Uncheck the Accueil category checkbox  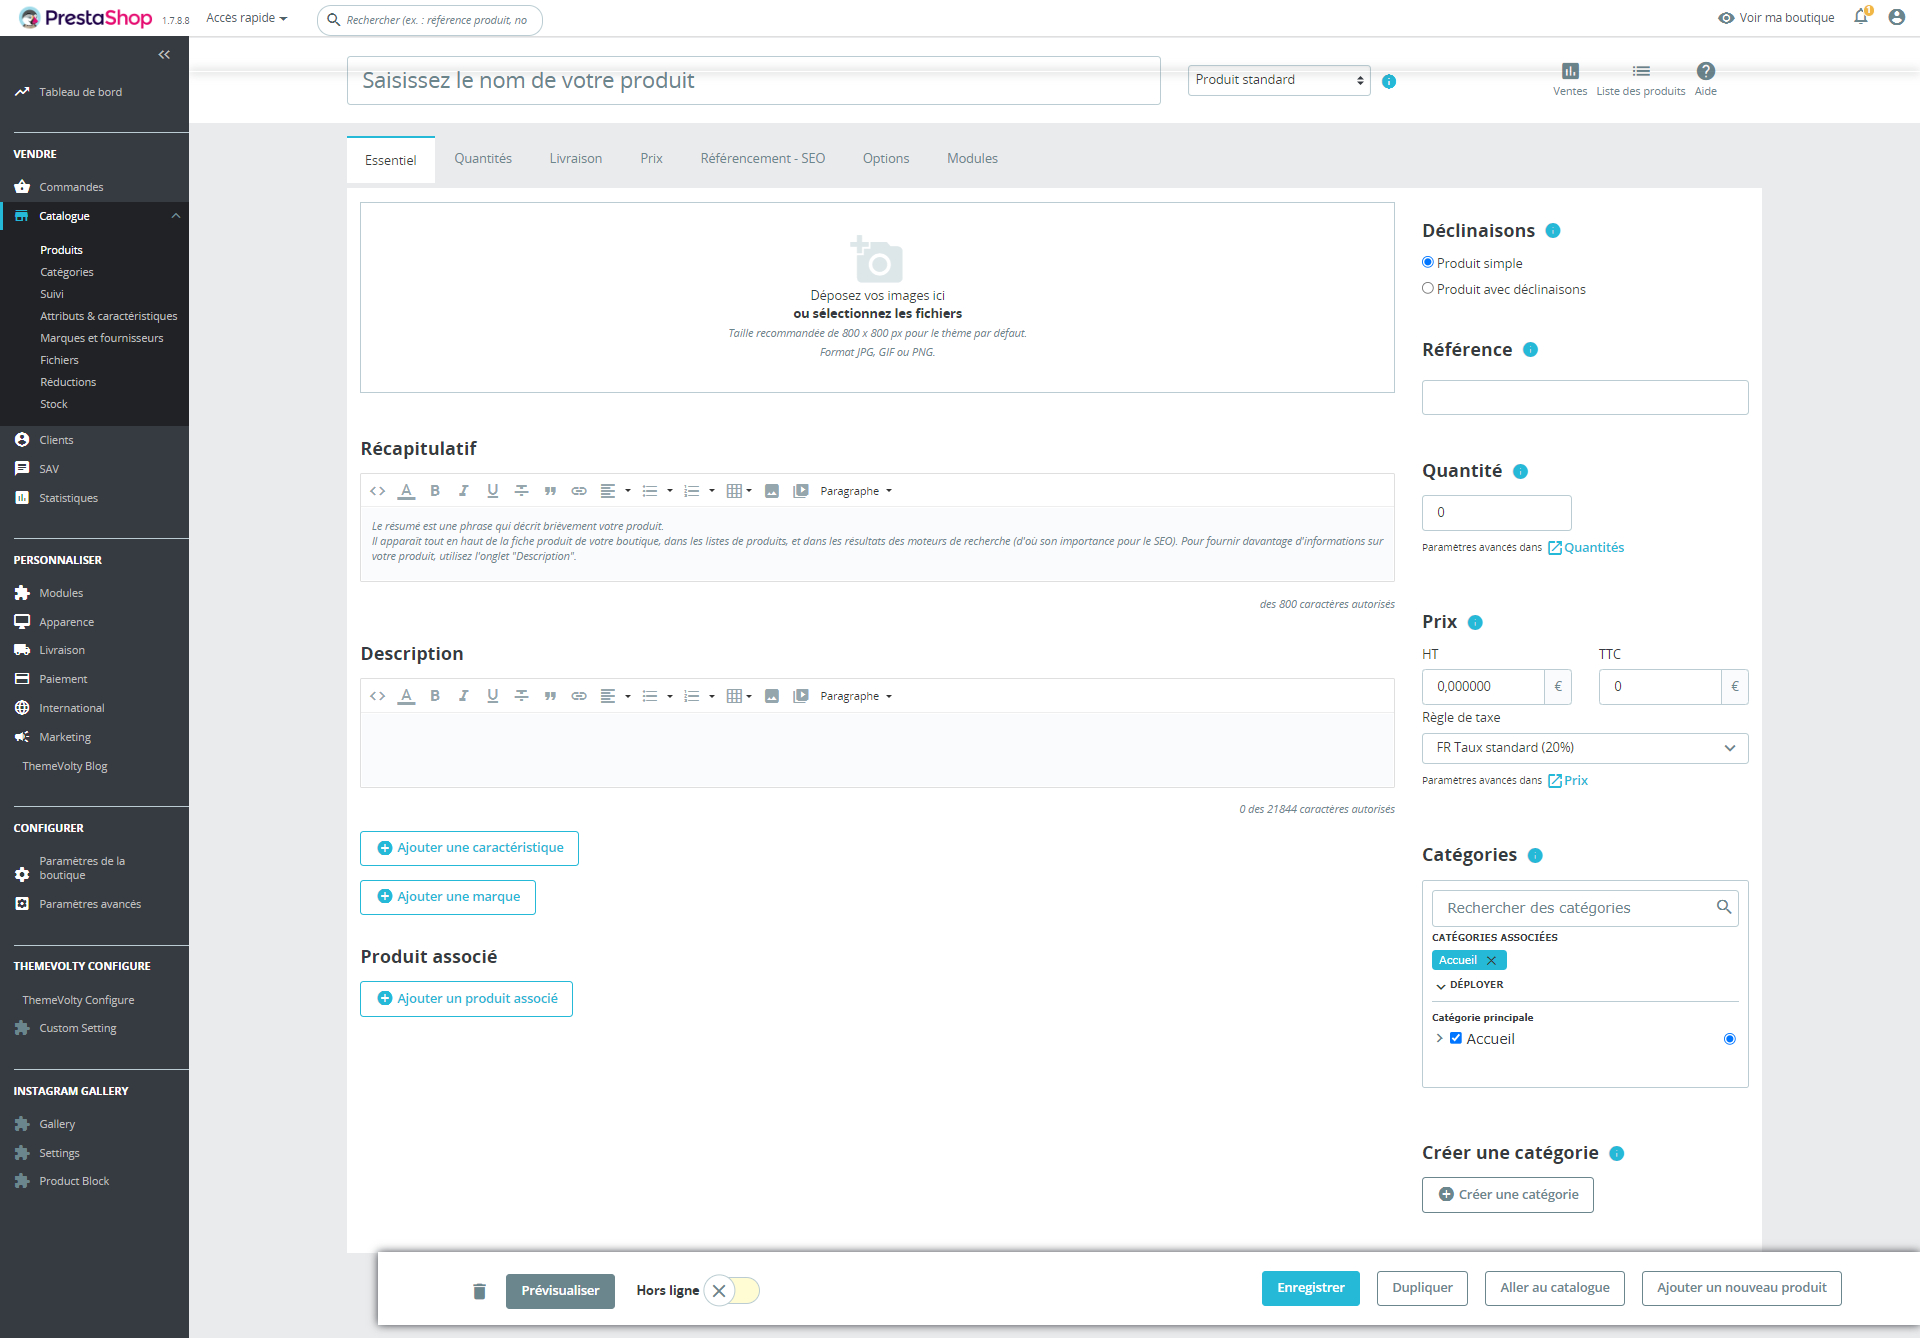tap(1456, 1038)
